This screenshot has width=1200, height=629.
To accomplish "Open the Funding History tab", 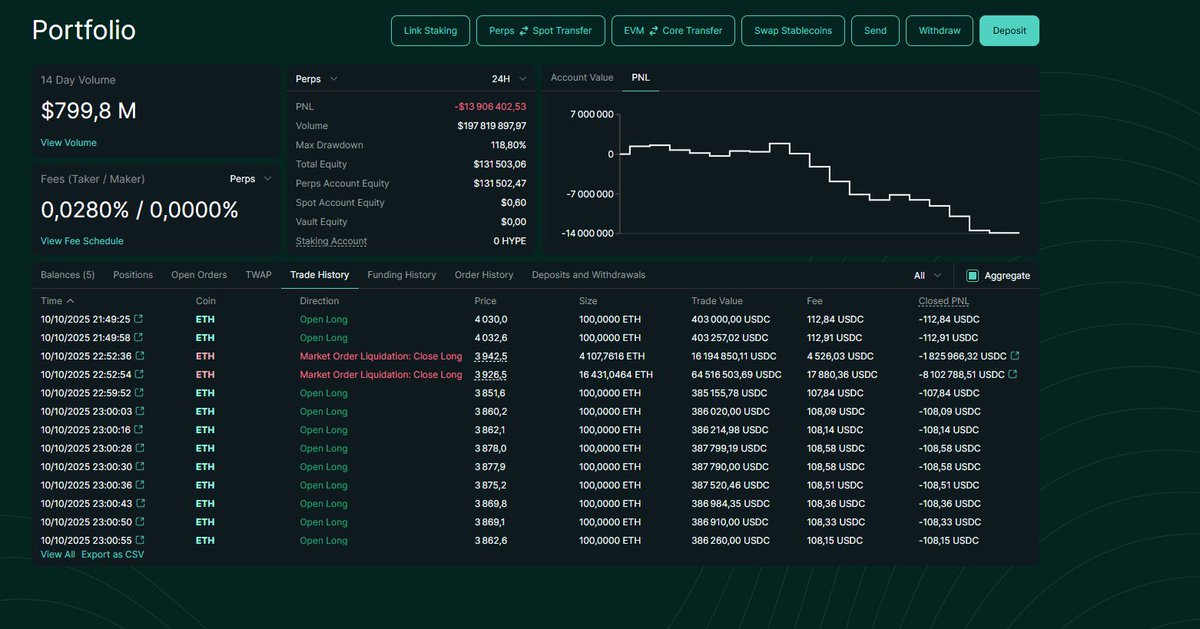I will point(402,275).
